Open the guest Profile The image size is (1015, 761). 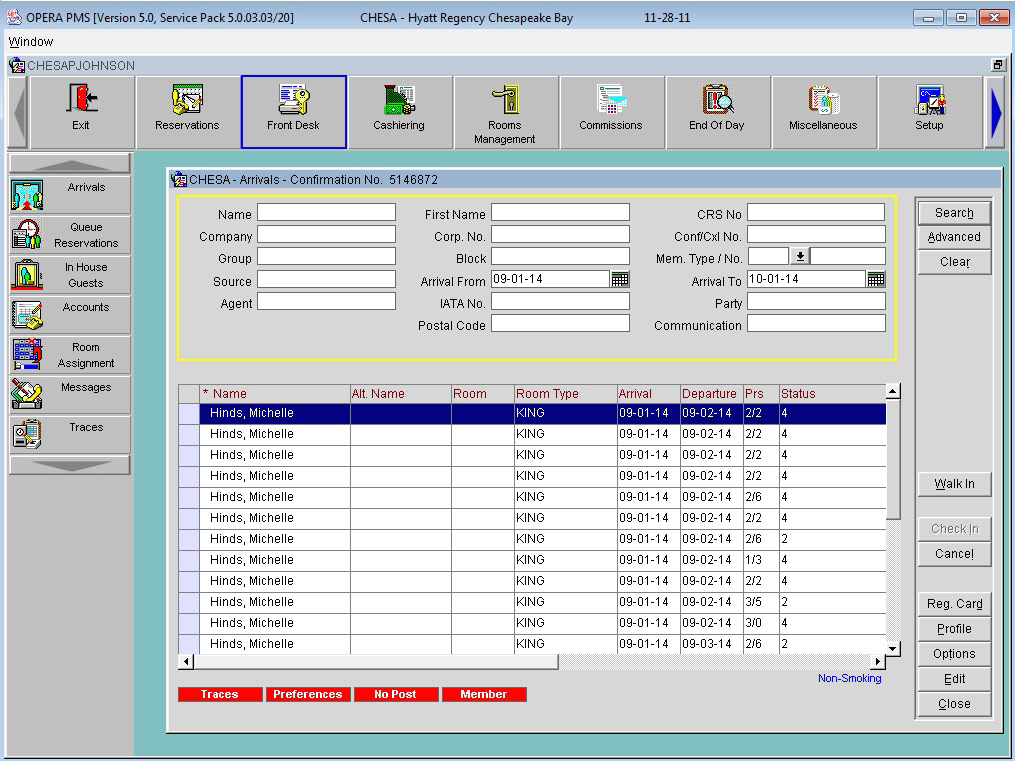(954, 629)
